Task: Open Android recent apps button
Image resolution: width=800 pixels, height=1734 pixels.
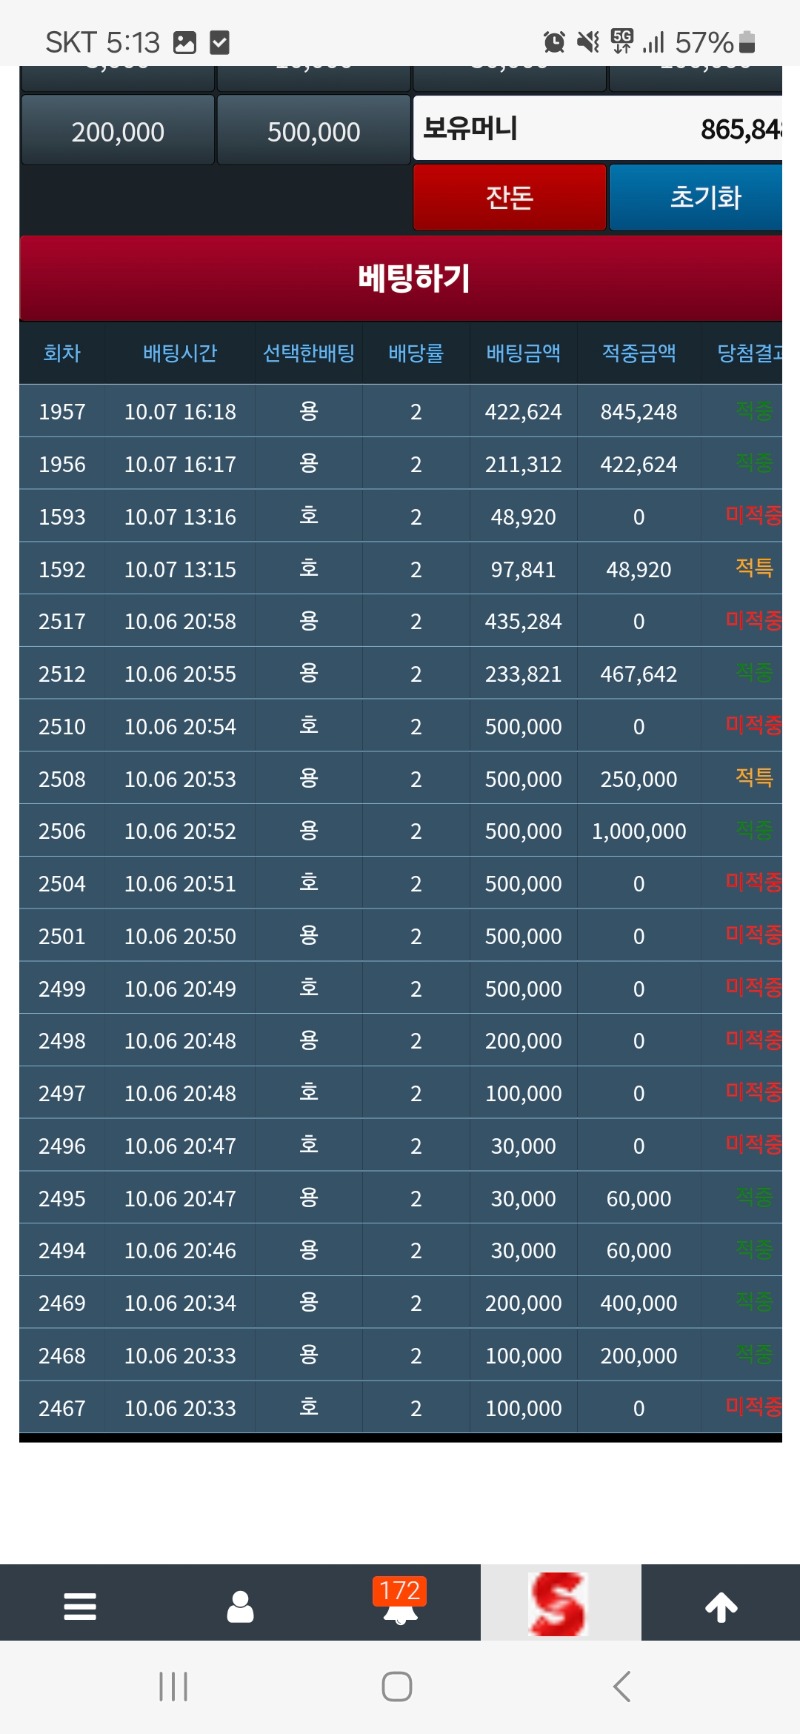Action: coord(173,1687)
